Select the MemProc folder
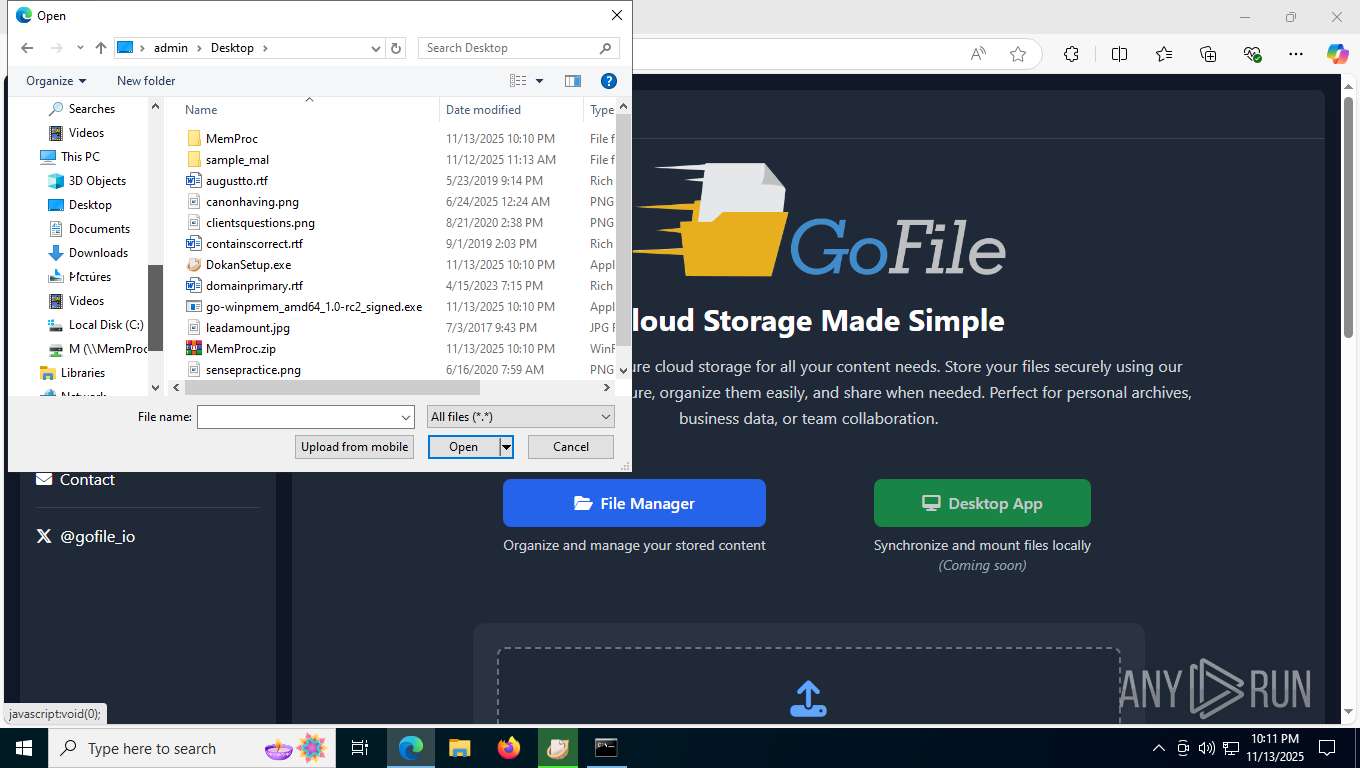The width and height of the screenshot is (1360, 768). click(232, 139)
